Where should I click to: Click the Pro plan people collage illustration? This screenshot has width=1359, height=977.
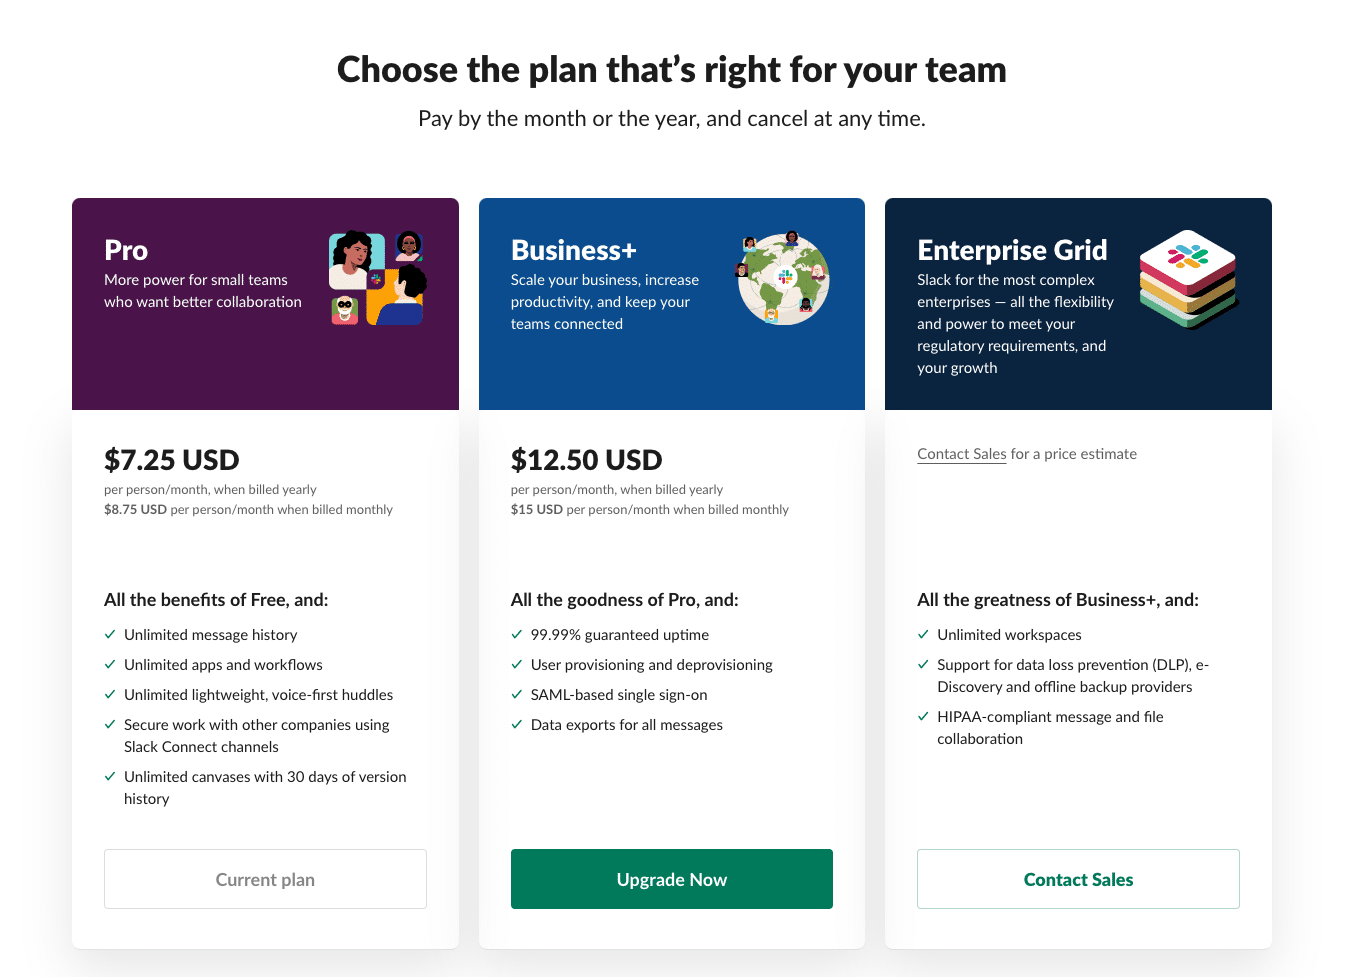coord(378,279)
